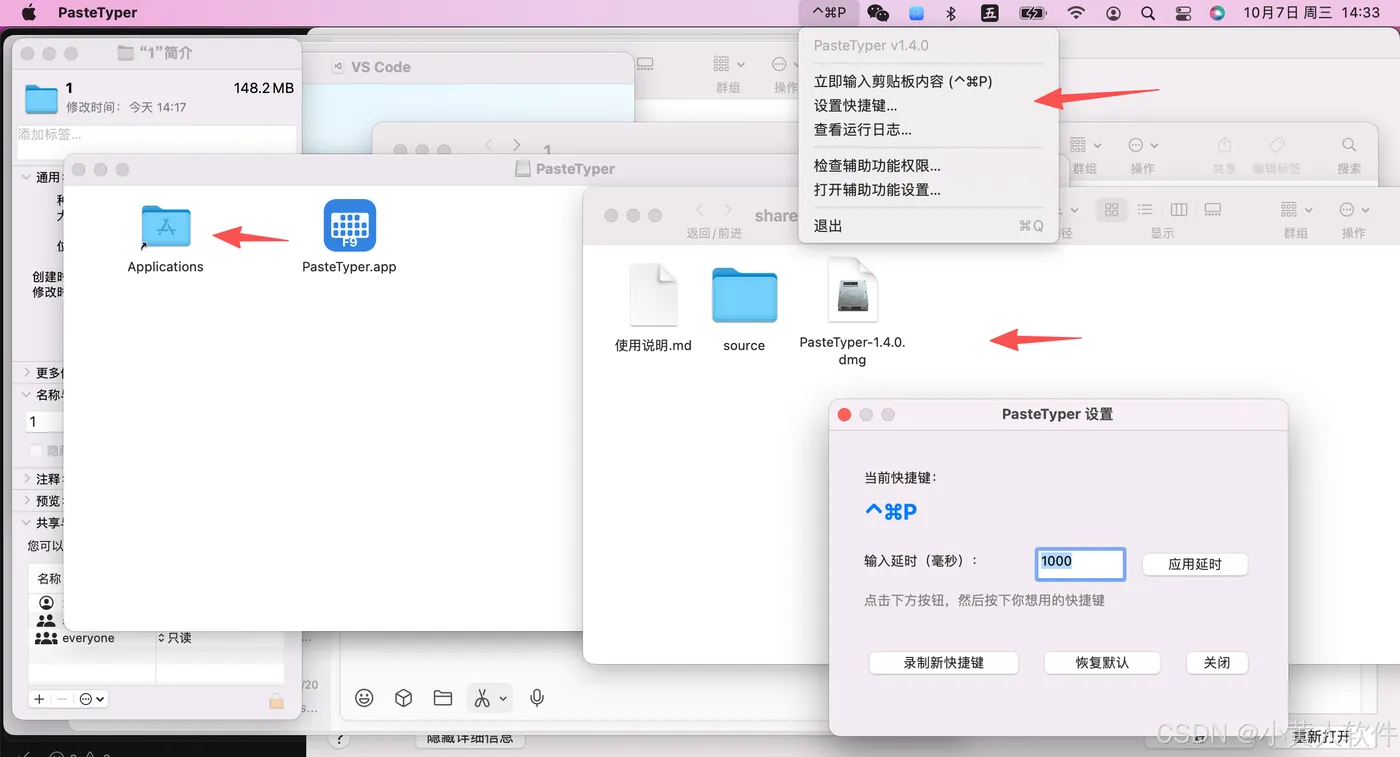Open the ellipsis action menu under the permissions list

92,699
